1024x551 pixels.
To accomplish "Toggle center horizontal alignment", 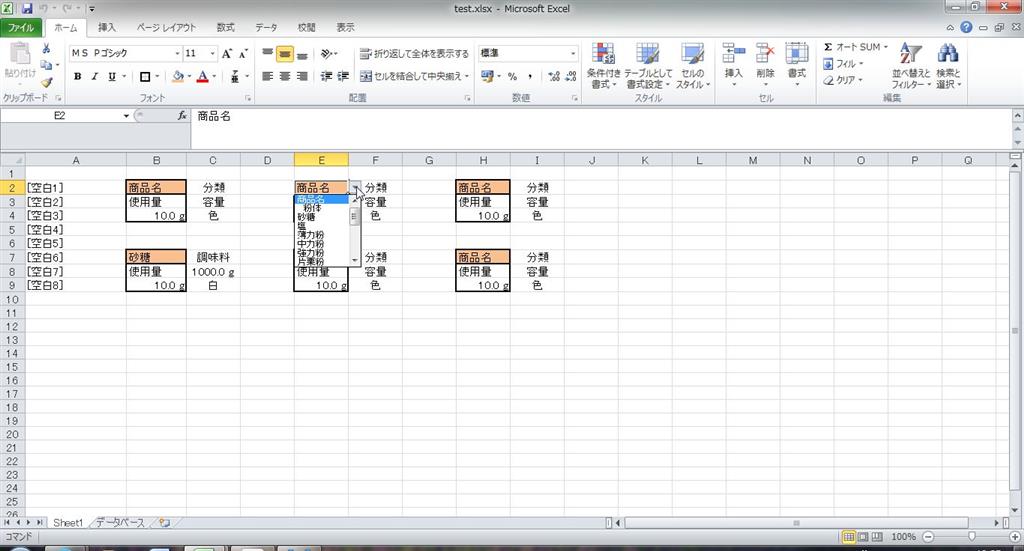I will [285, 76].
